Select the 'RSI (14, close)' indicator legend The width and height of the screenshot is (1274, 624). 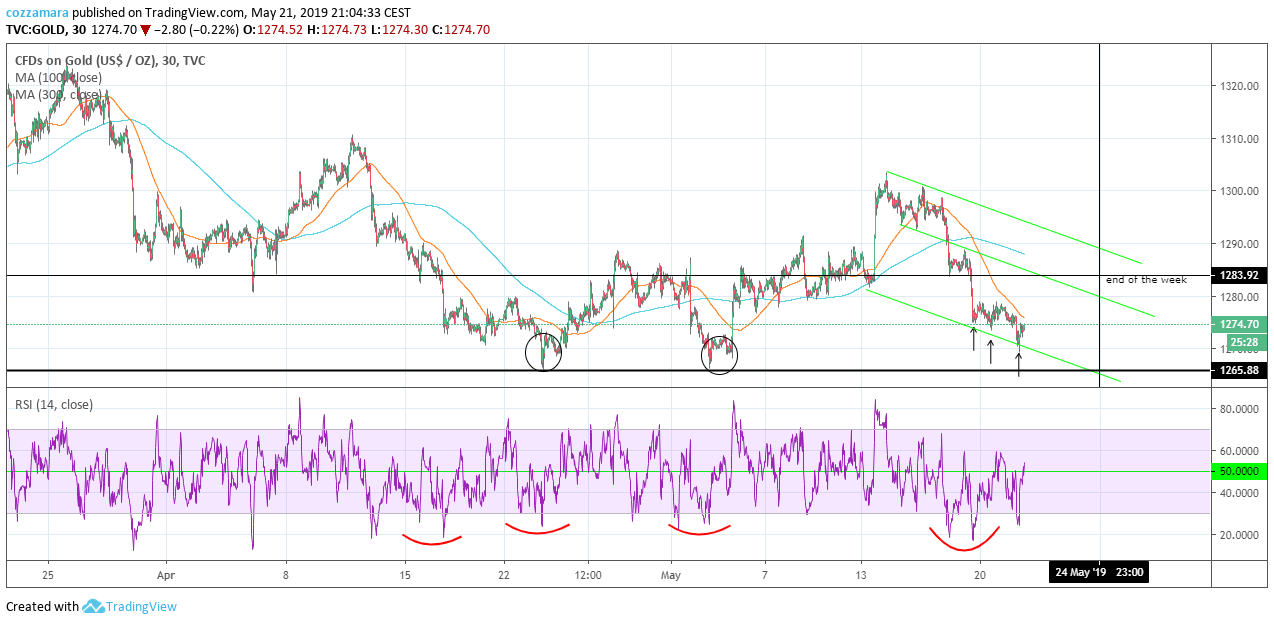(54, 405)
